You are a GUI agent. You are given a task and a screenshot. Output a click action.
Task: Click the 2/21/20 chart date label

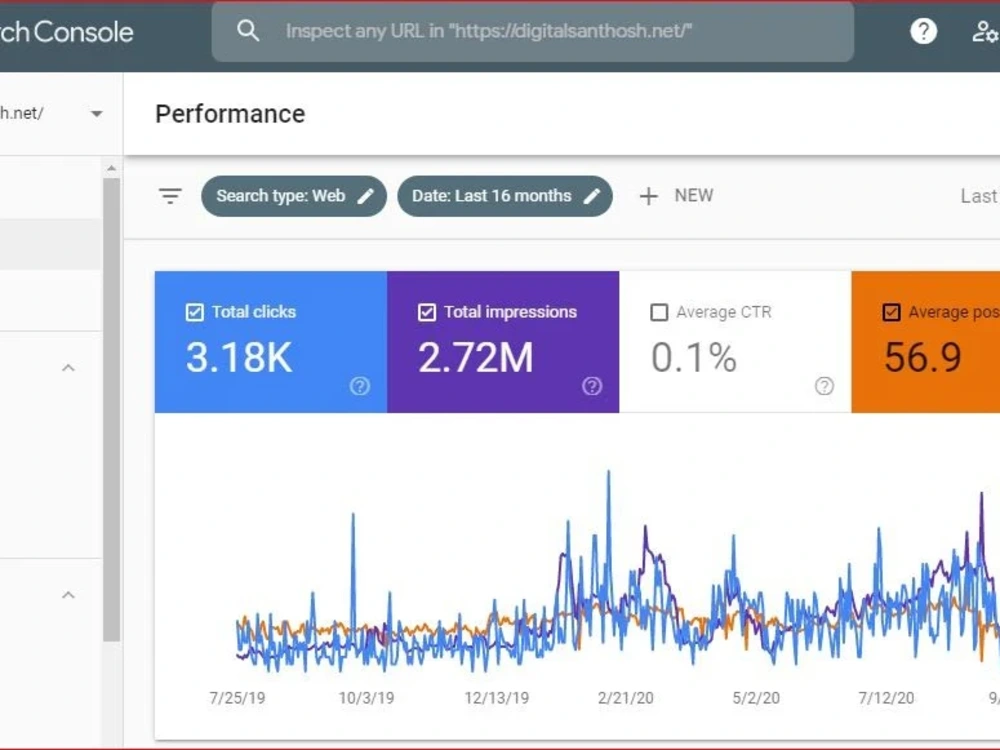[626, 698]
